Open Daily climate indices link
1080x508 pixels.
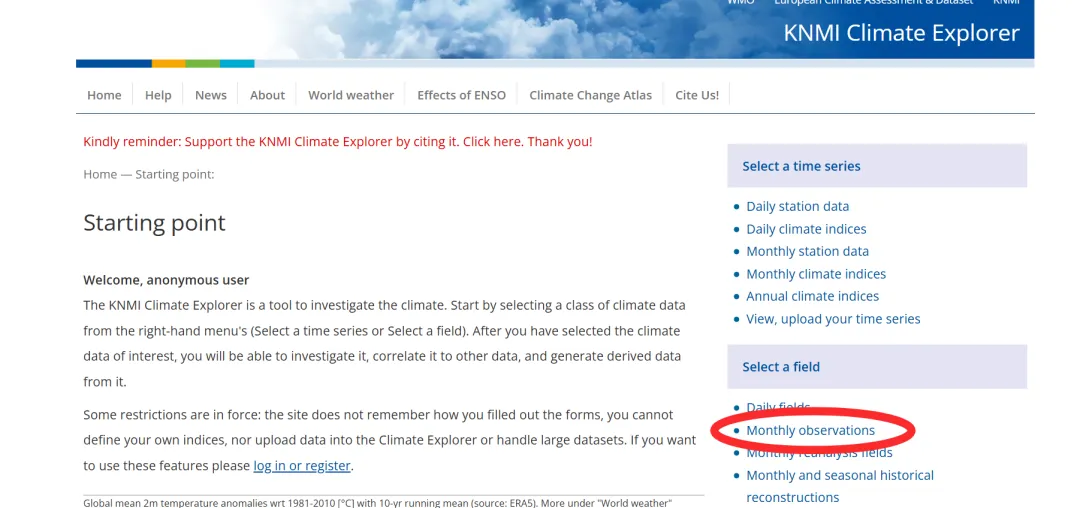(x=807, y=229)
